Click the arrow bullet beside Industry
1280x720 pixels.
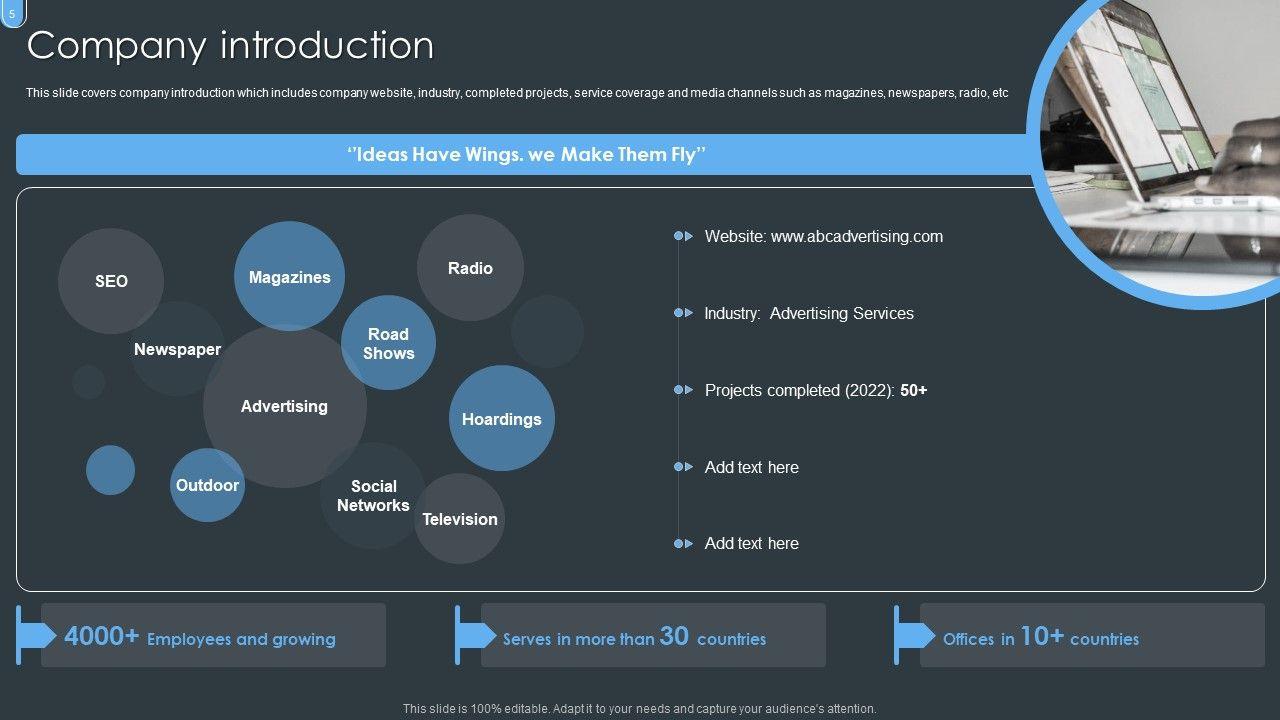(x=683, y=313)
